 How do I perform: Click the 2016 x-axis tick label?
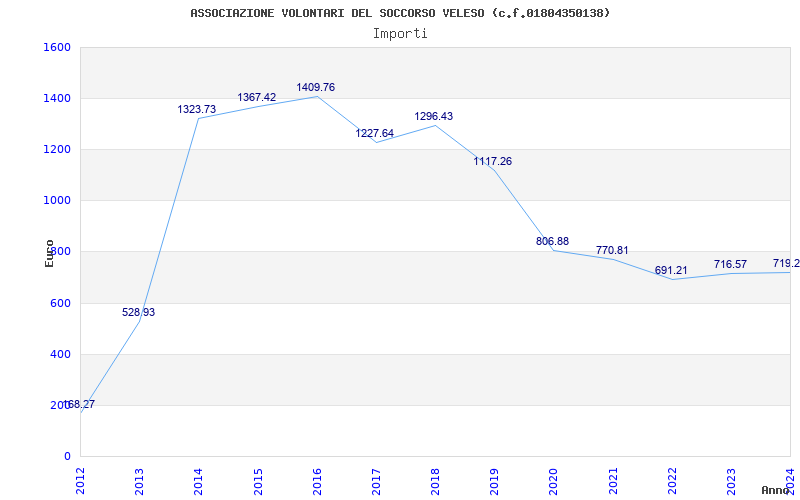pyautogui.click(x=317, y=481)
